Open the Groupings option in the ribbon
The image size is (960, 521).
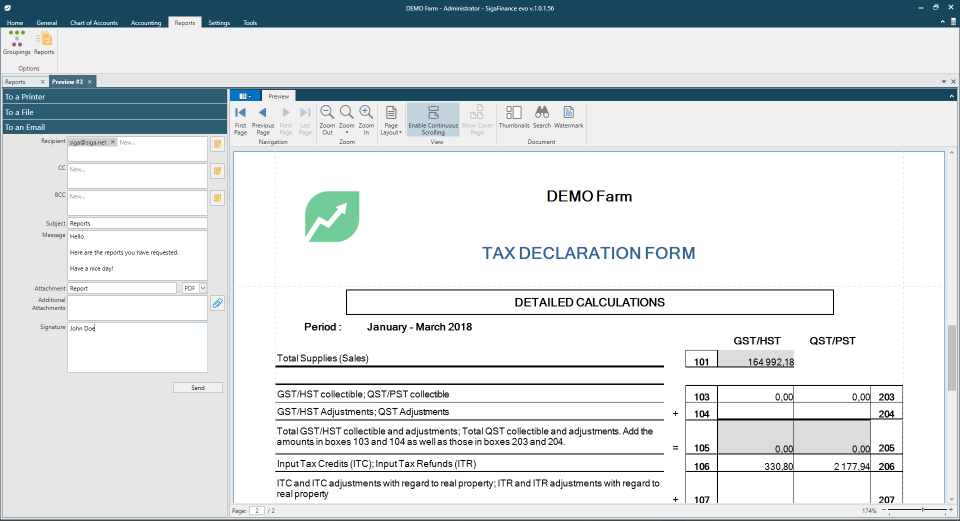coord(17,42)
